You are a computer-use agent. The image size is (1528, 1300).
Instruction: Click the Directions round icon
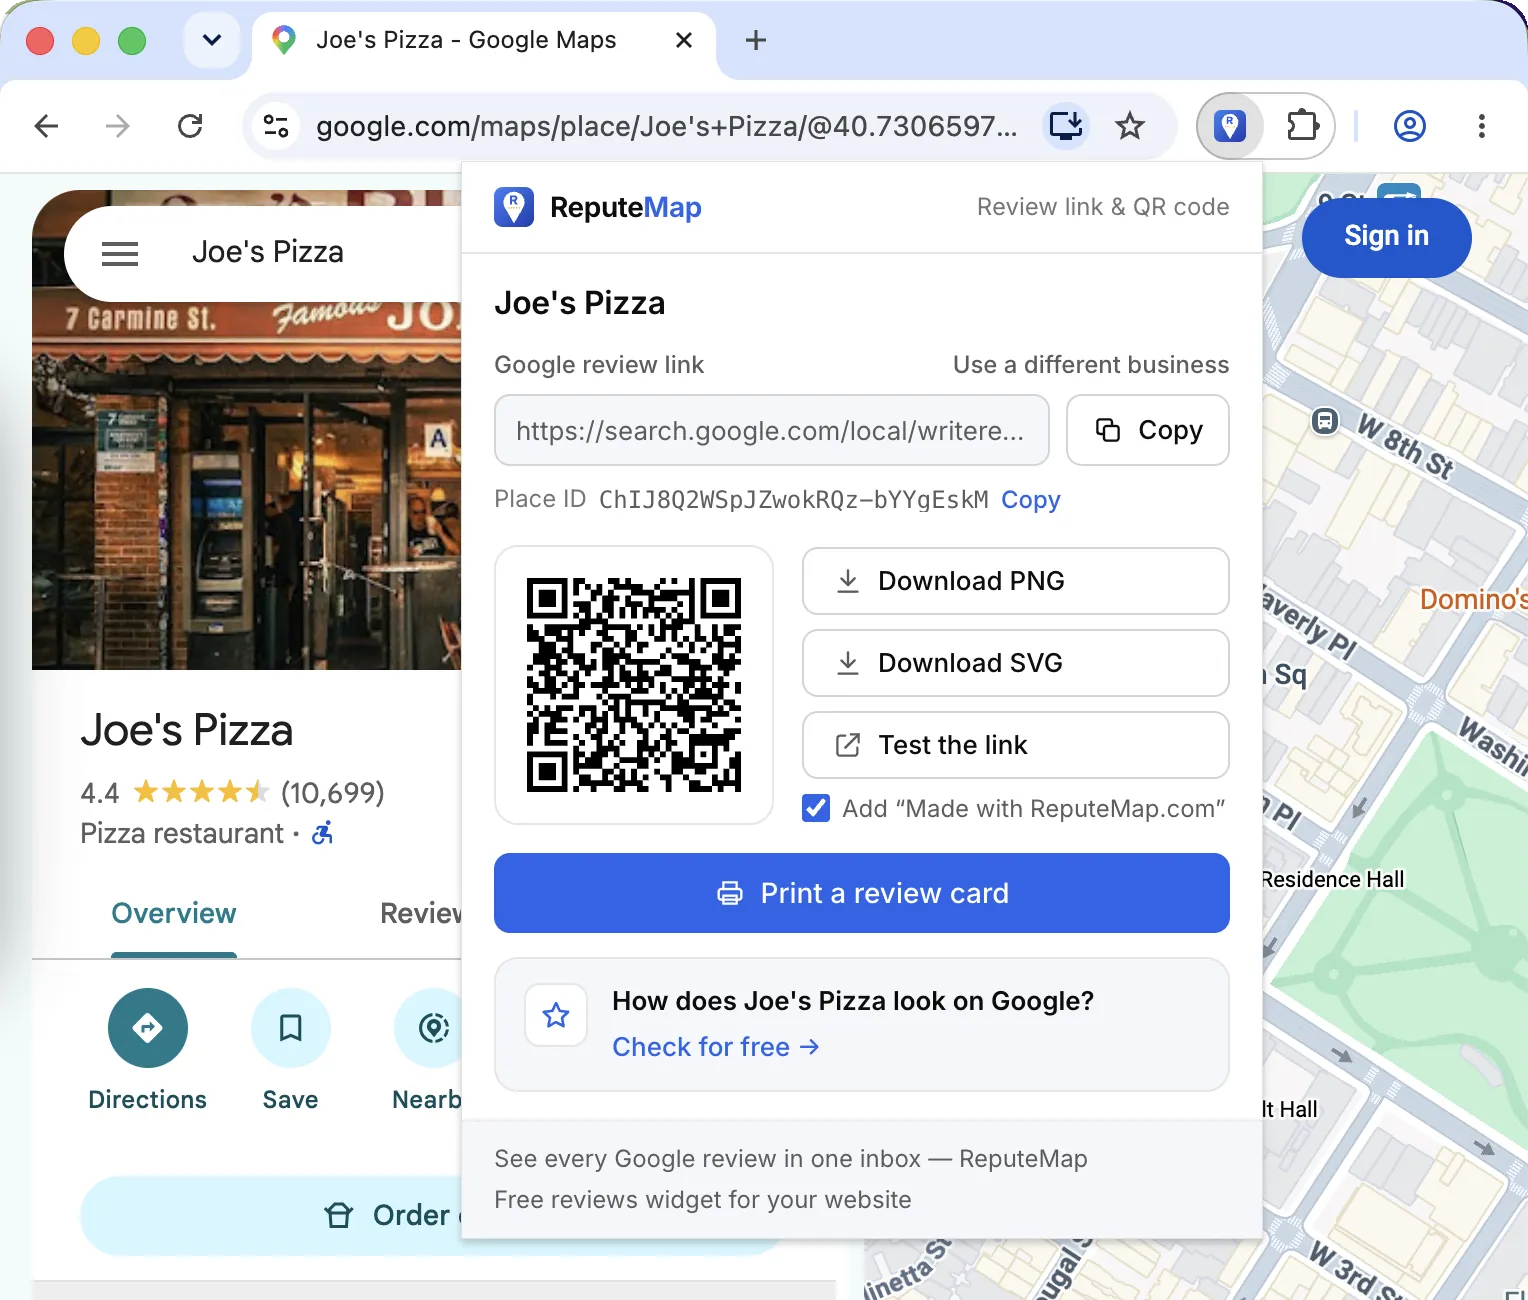148,1028
